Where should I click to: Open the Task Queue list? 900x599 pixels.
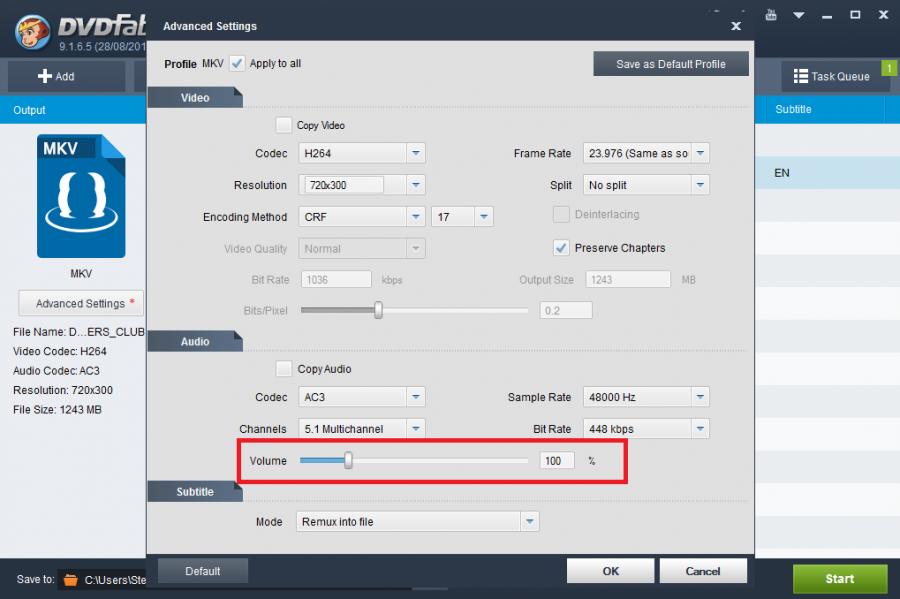(x=830, y=76)
